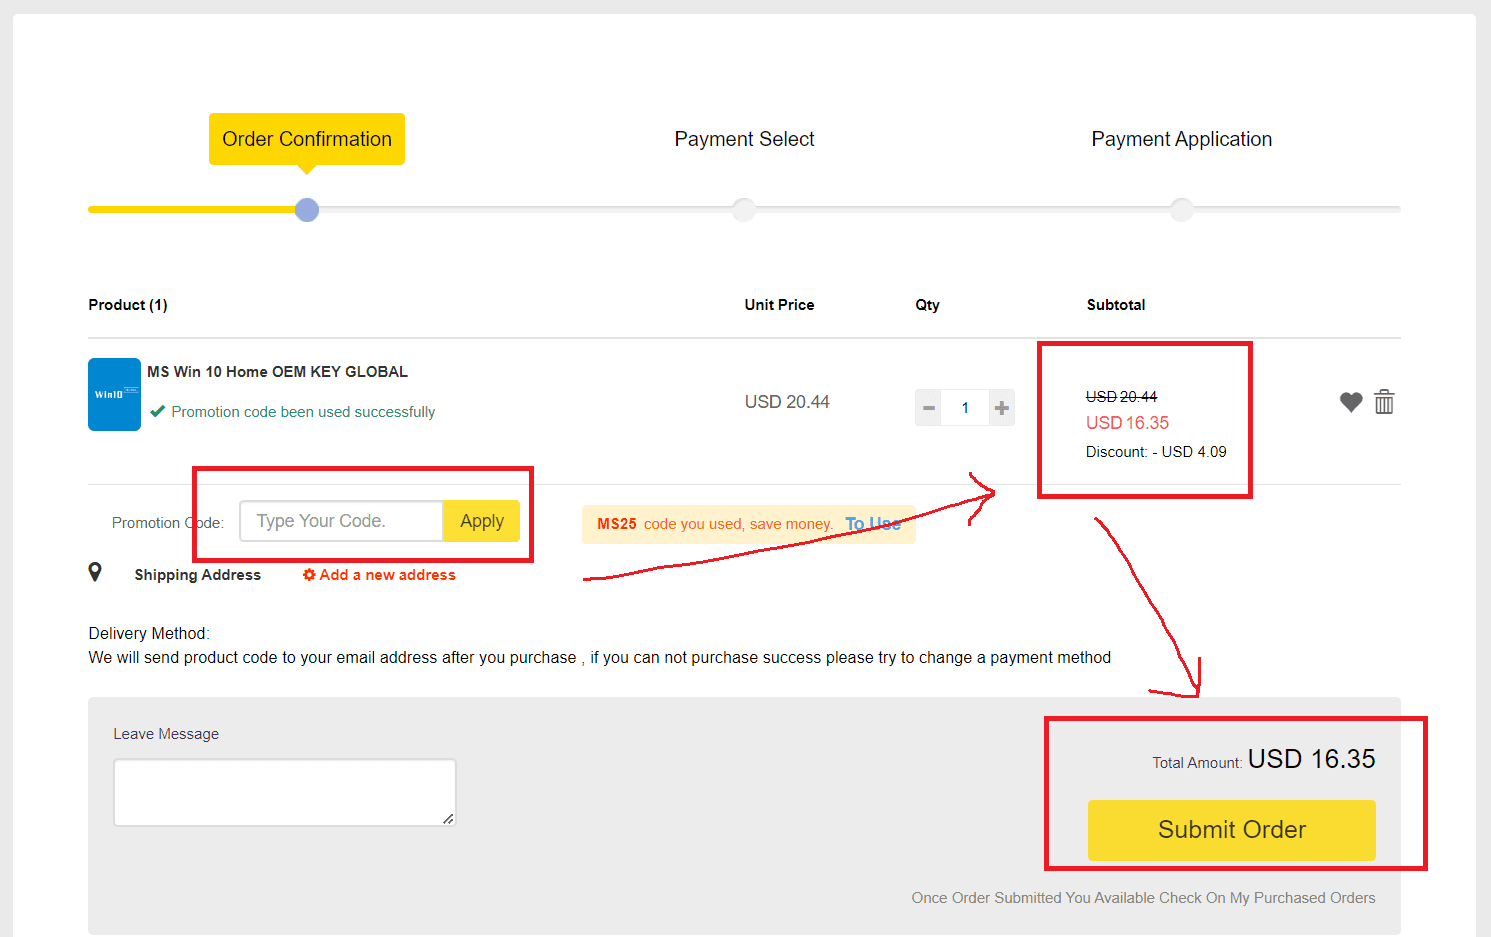The image size is (1491, 937).
Task: Click the Unit Price column header
Action: point(779,305)
